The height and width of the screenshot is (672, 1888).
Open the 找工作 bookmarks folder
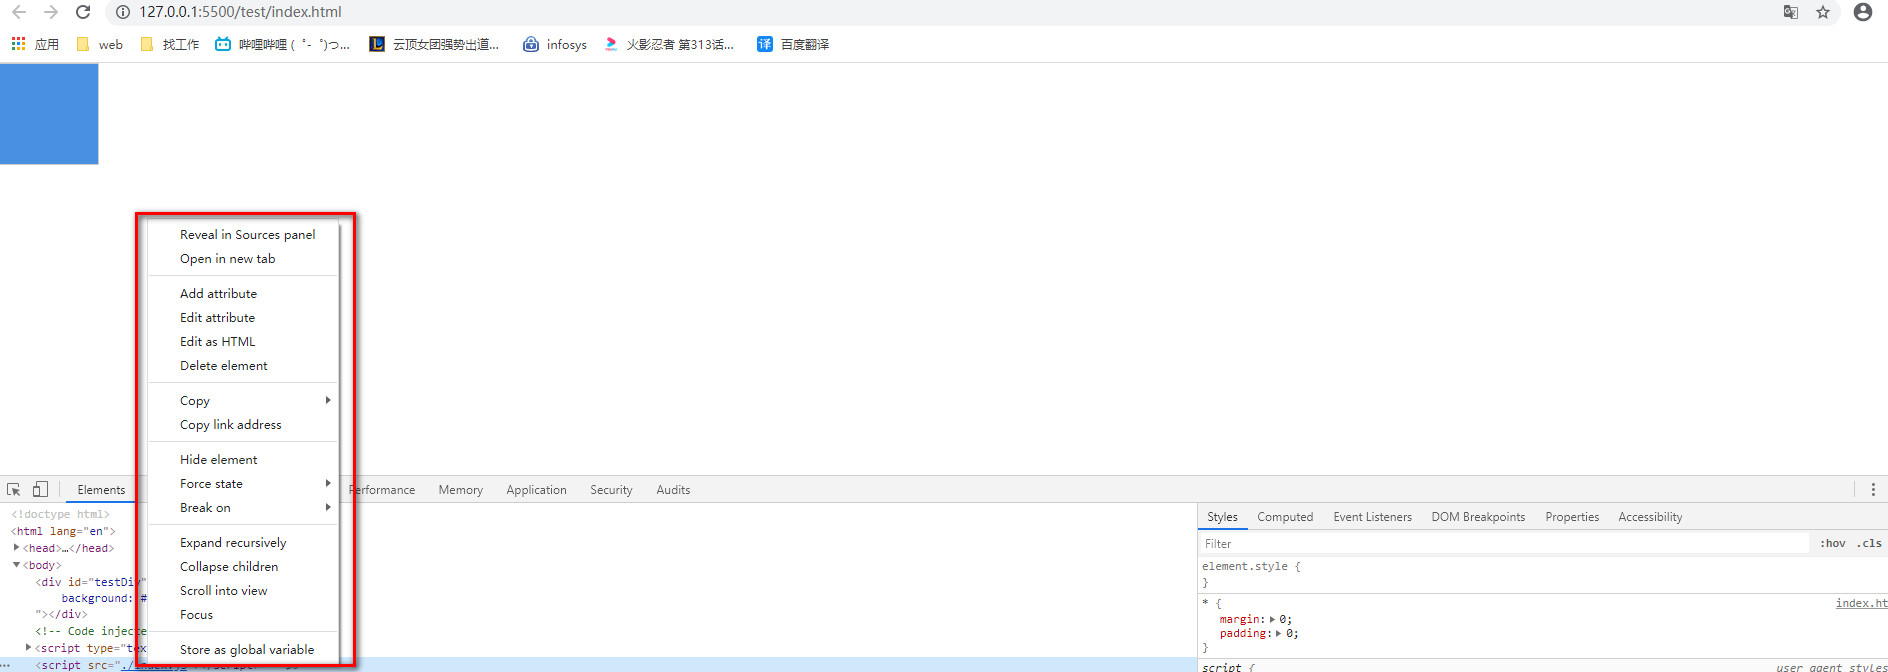tap(170, 44)
